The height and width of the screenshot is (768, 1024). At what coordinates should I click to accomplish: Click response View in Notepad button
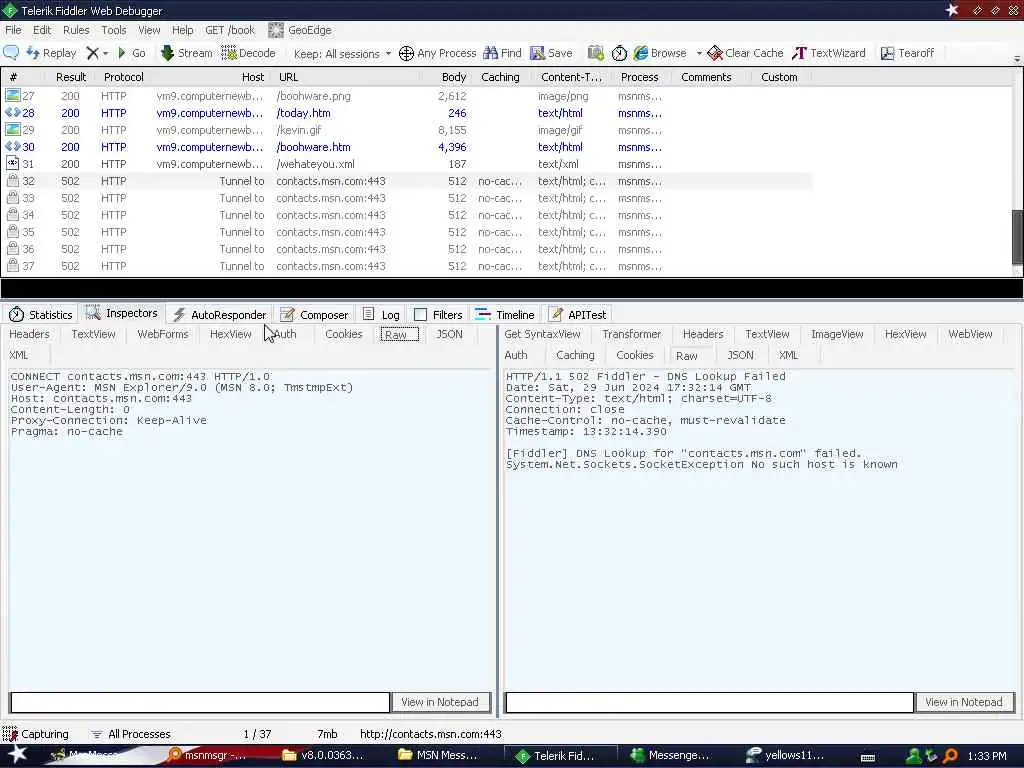[964, 702]
